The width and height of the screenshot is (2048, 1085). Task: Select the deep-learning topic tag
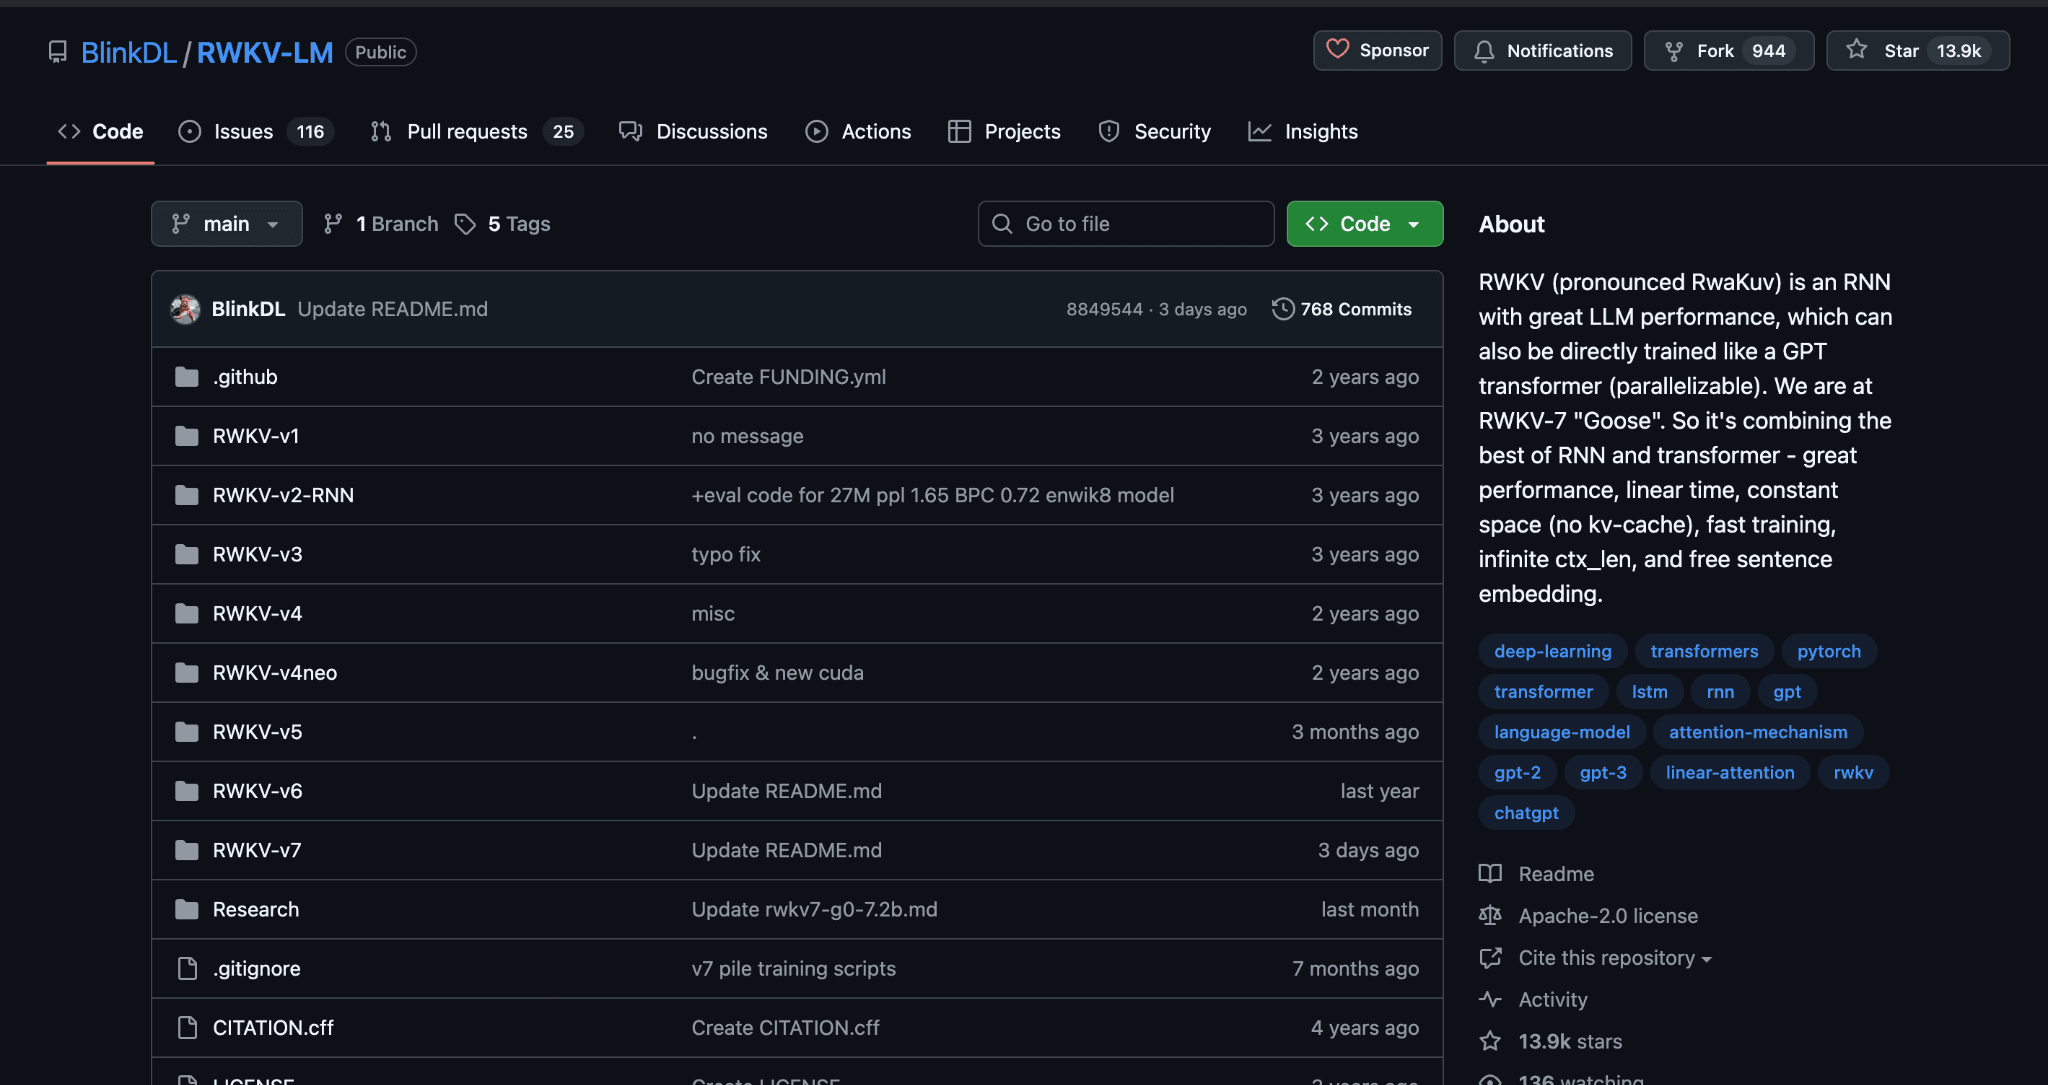[1553, 651]
